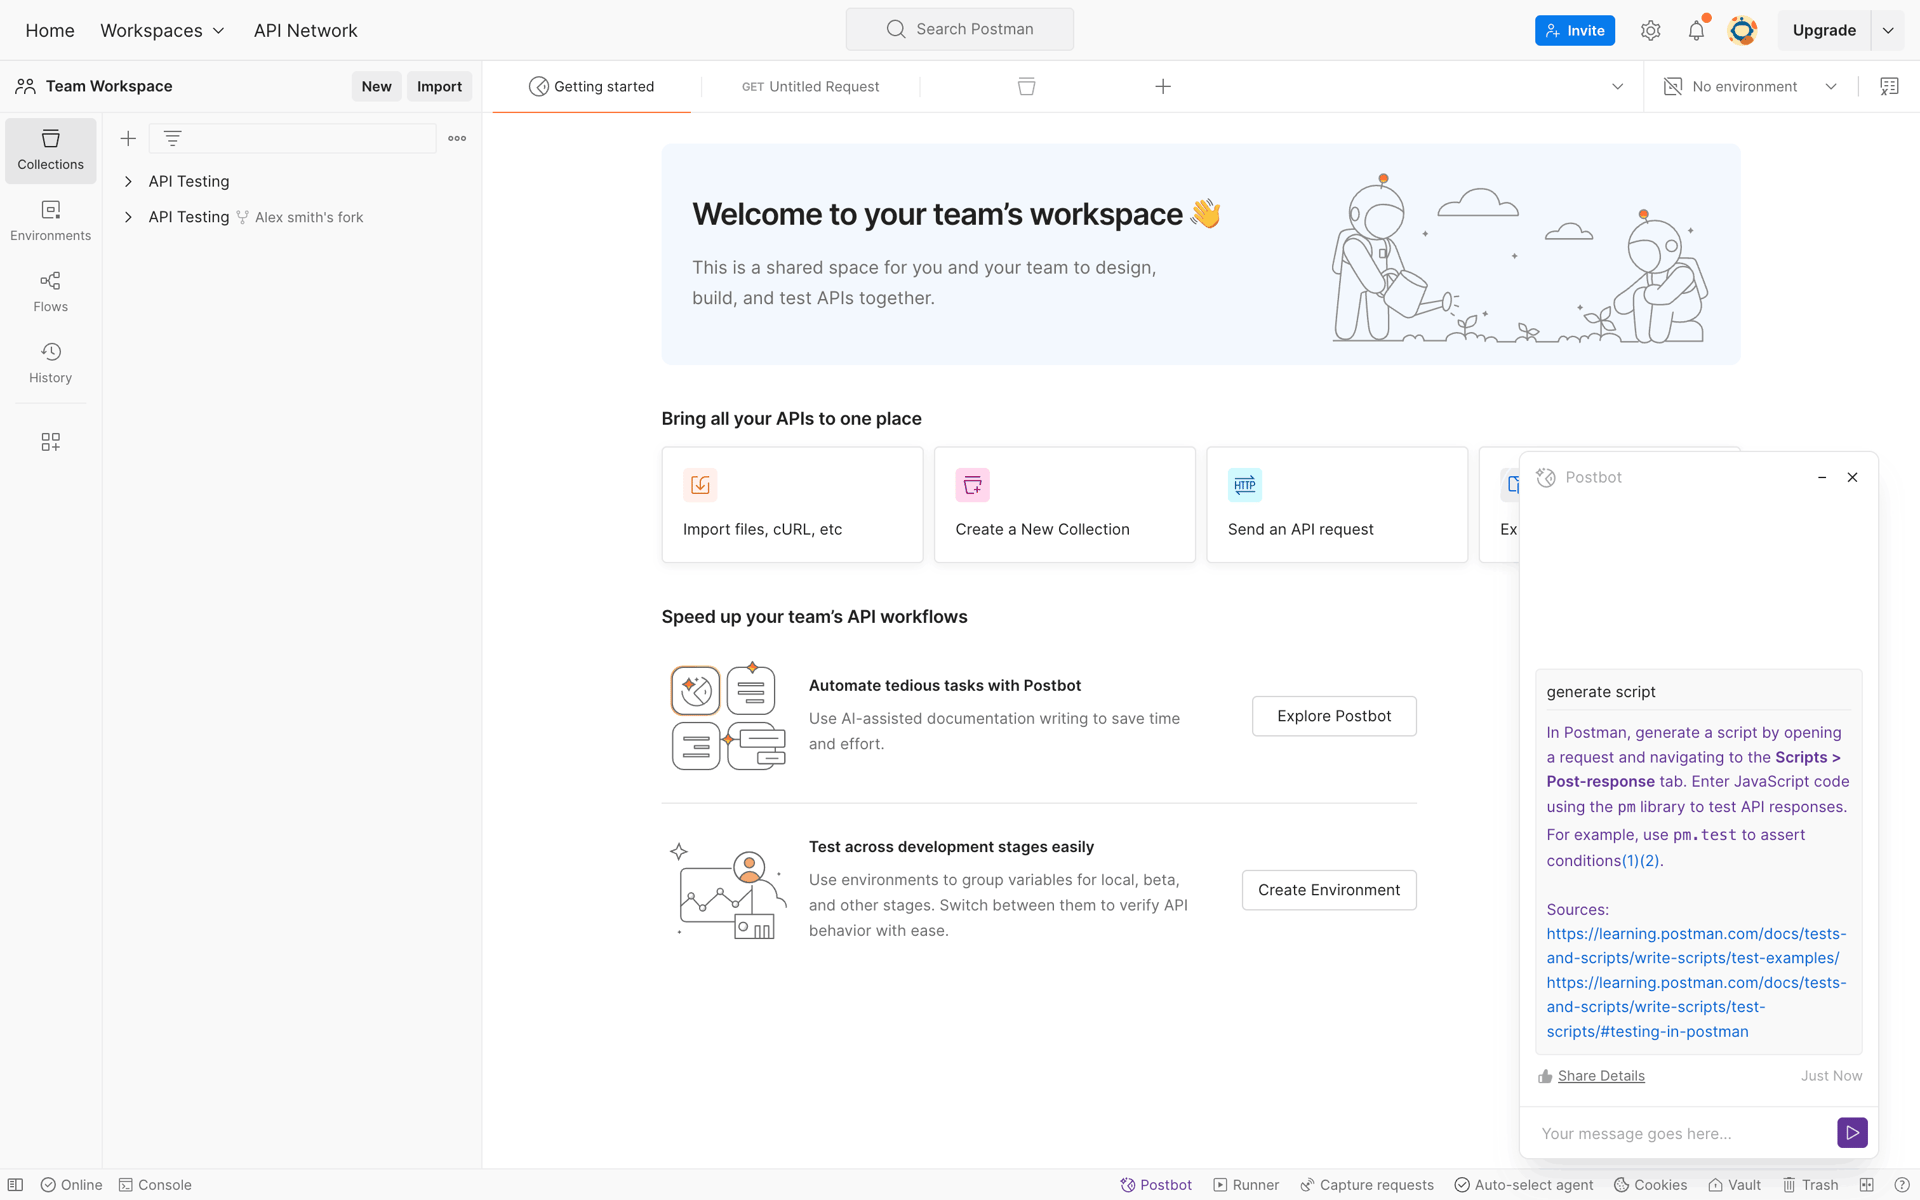The width and height of the screenshot is (1920, 1200).
Task: Open the Send an API request card
Action: tap(1337, 505)
